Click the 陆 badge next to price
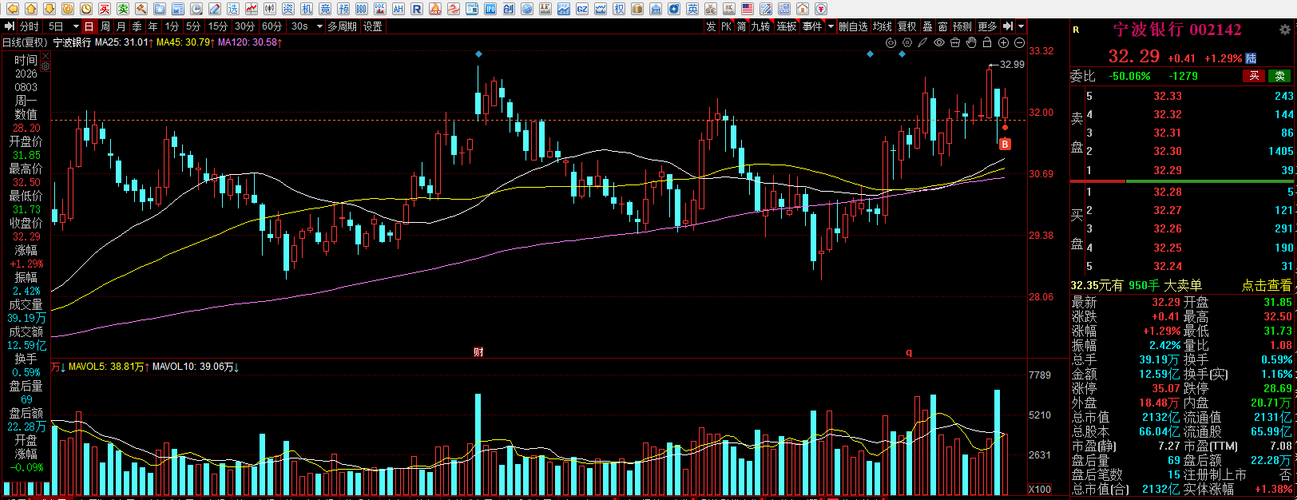The image size is (1297, 500). coord(1251,58)
